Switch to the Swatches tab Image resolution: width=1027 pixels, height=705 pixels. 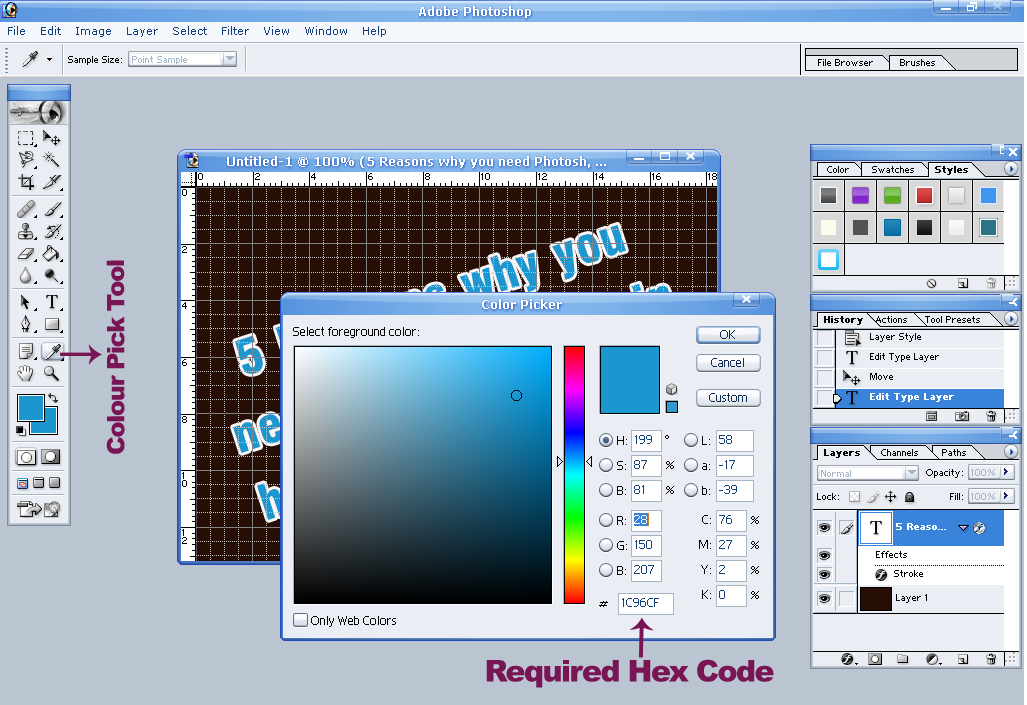coord(892,170)
